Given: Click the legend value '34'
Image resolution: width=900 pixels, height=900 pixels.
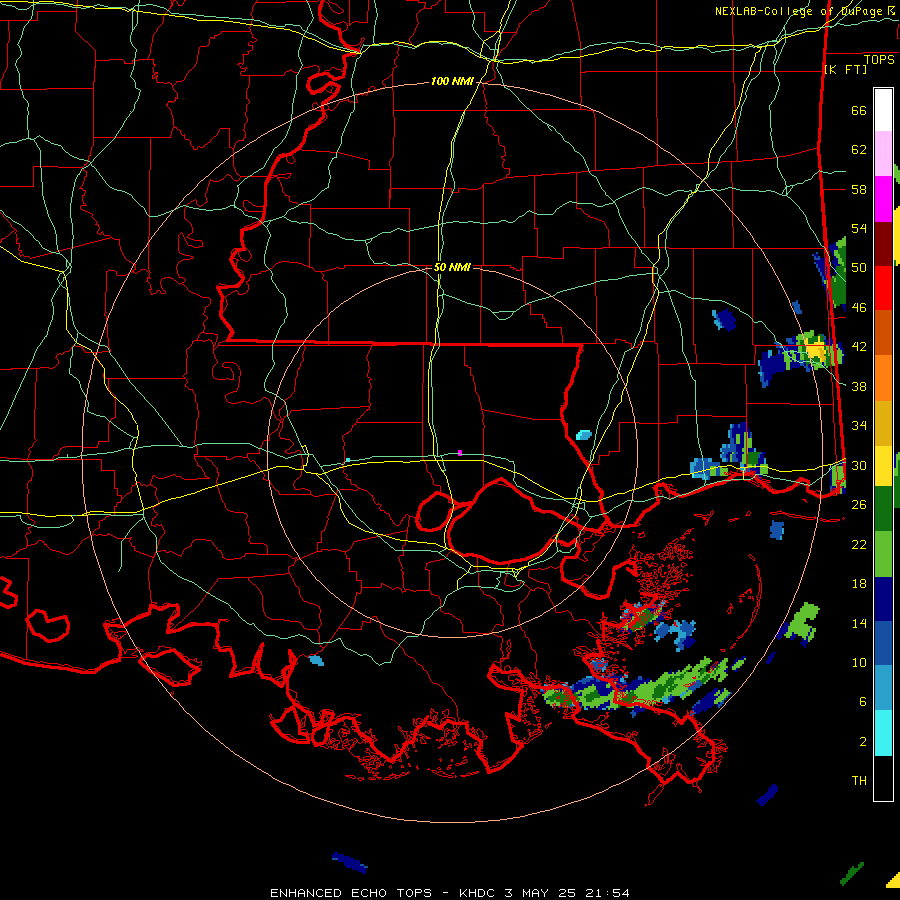Looking at the screenshot, I should click(859, 425).
